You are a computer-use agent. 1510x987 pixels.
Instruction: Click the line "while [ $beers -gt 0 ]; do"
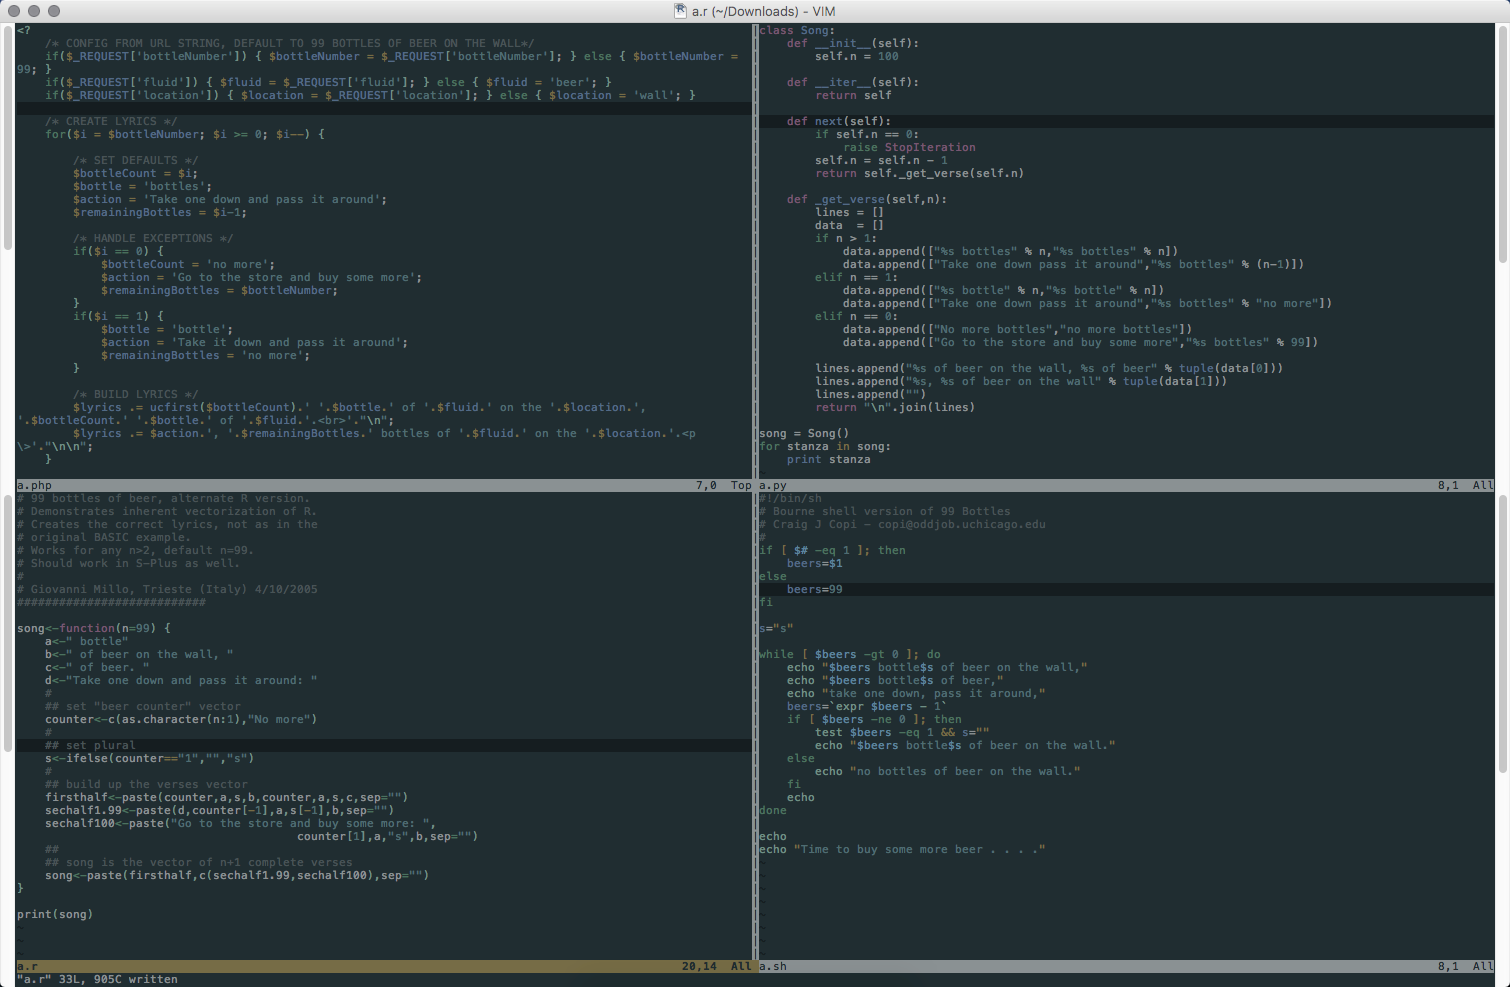(x=850, y=654)
